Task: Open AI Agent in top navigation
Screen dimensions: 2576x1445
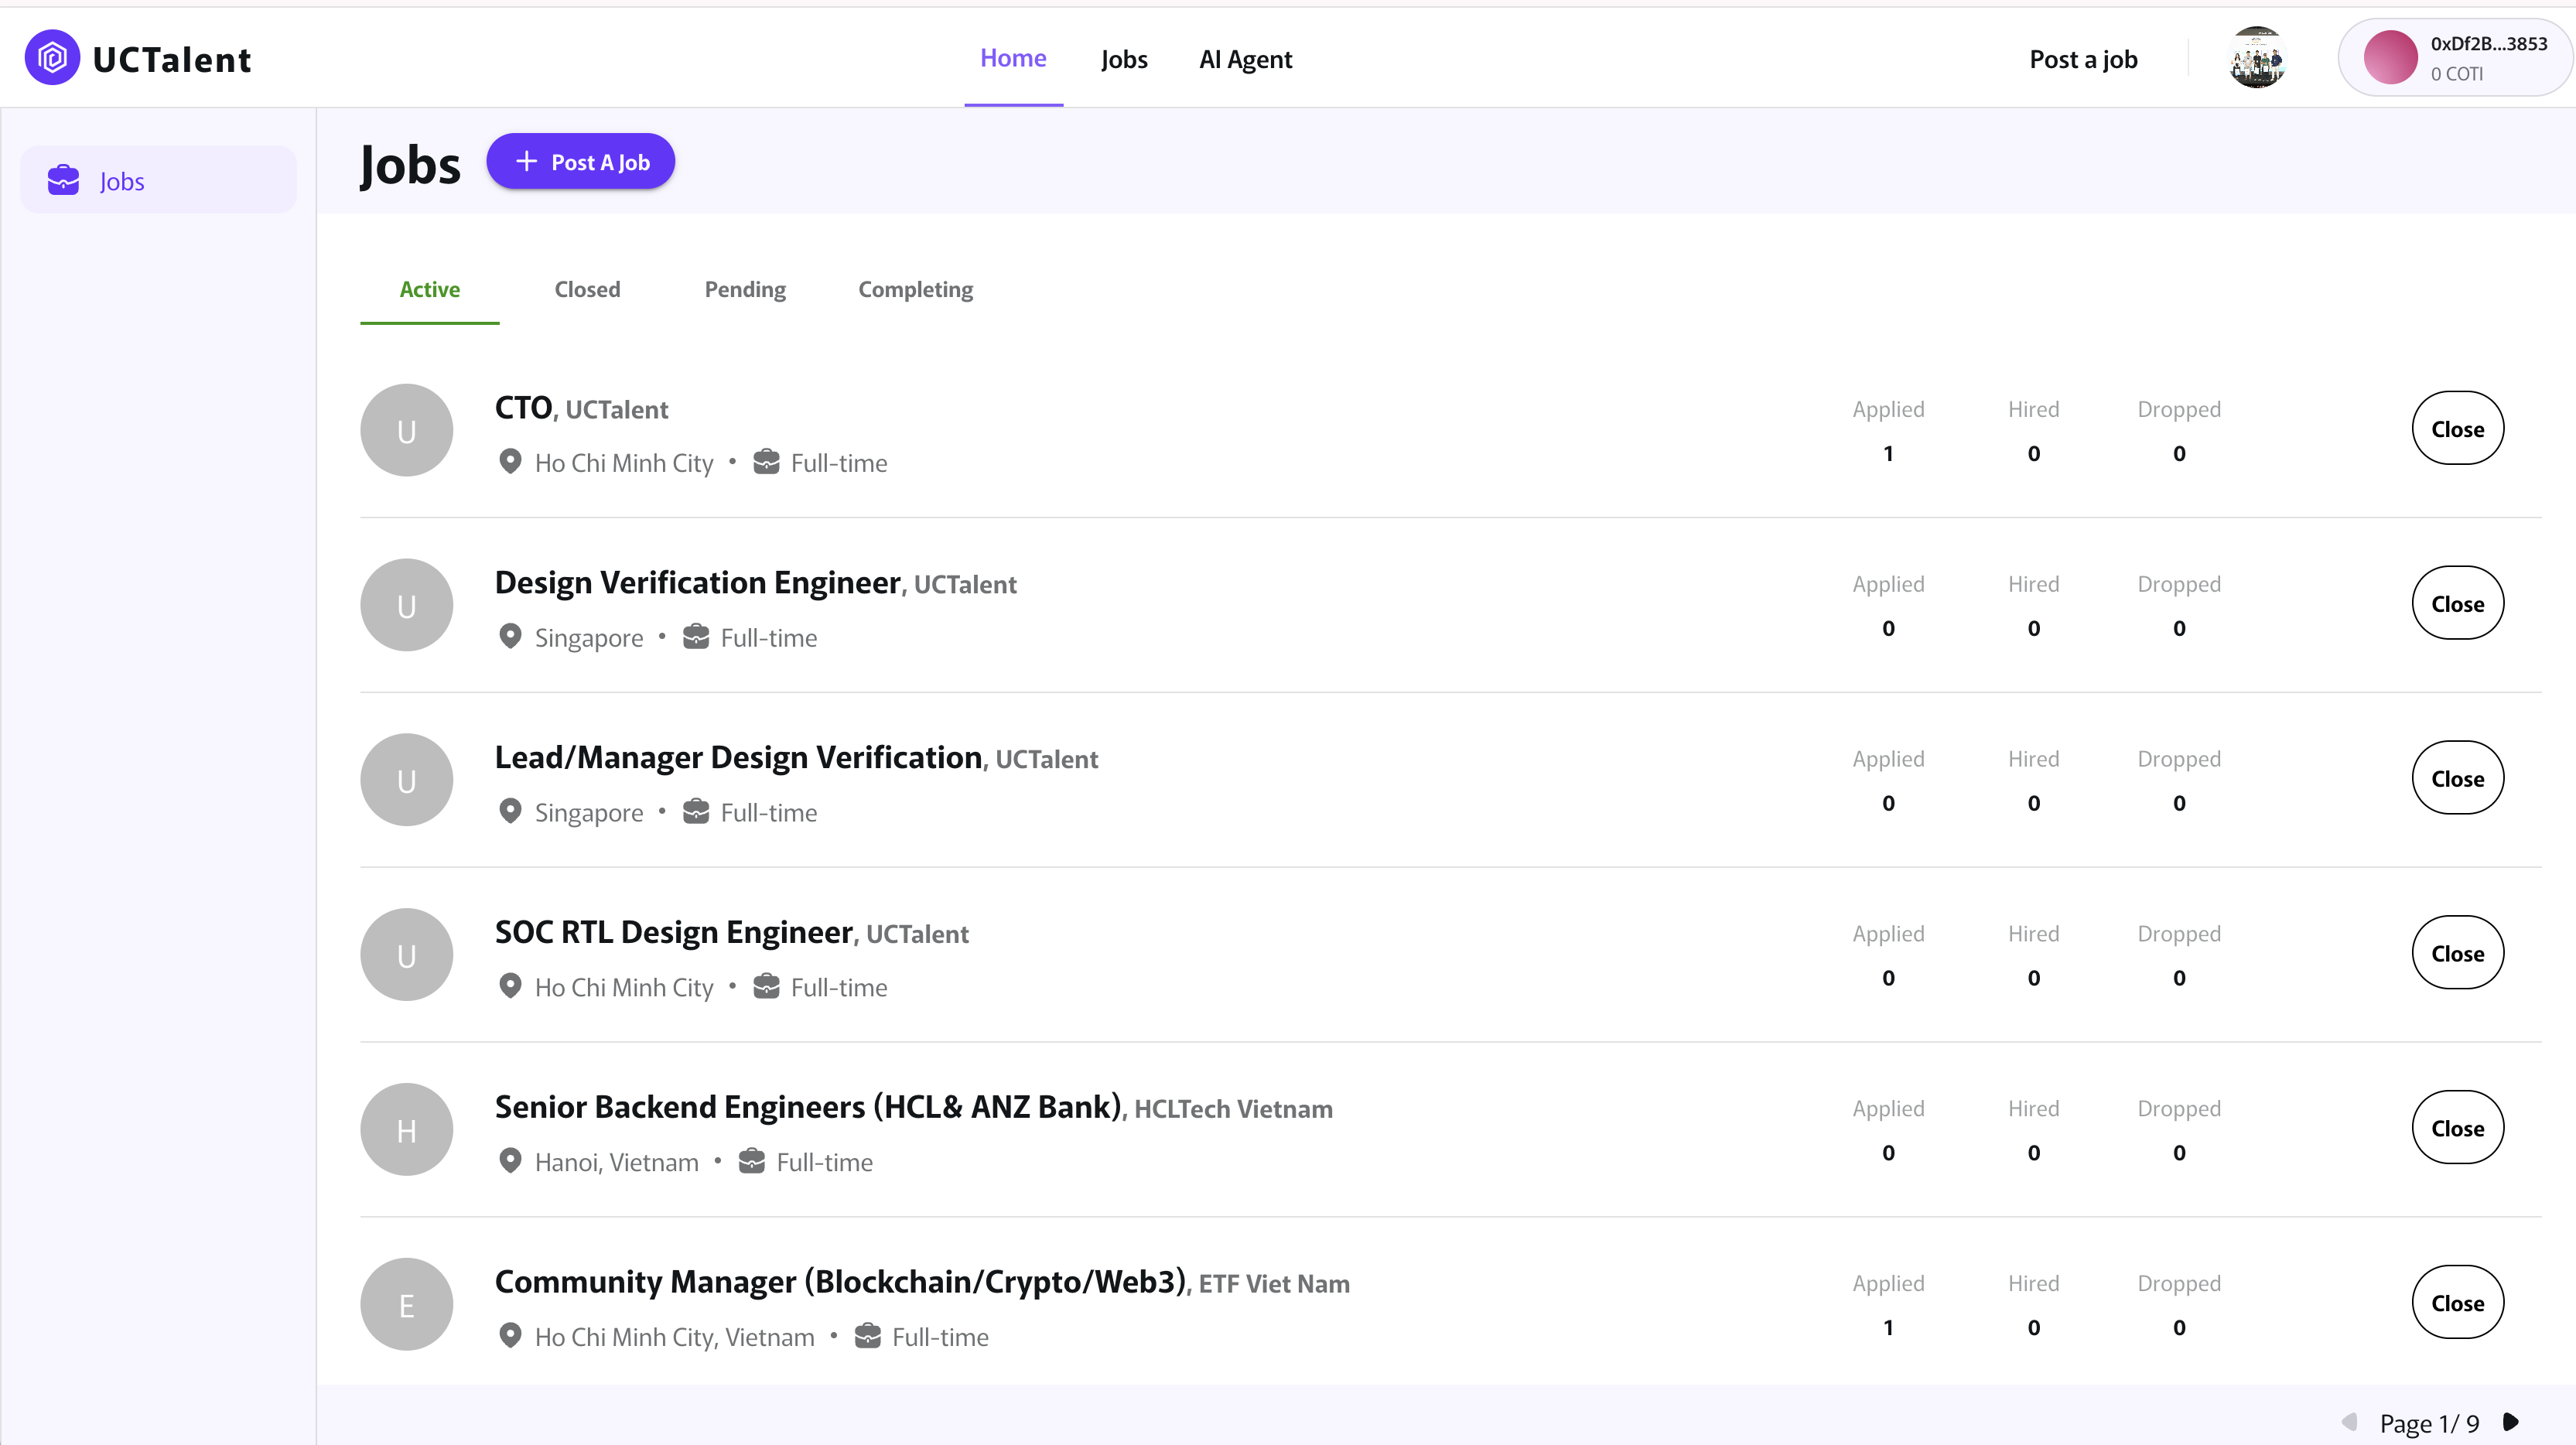Action: (x=1245, y=59)
